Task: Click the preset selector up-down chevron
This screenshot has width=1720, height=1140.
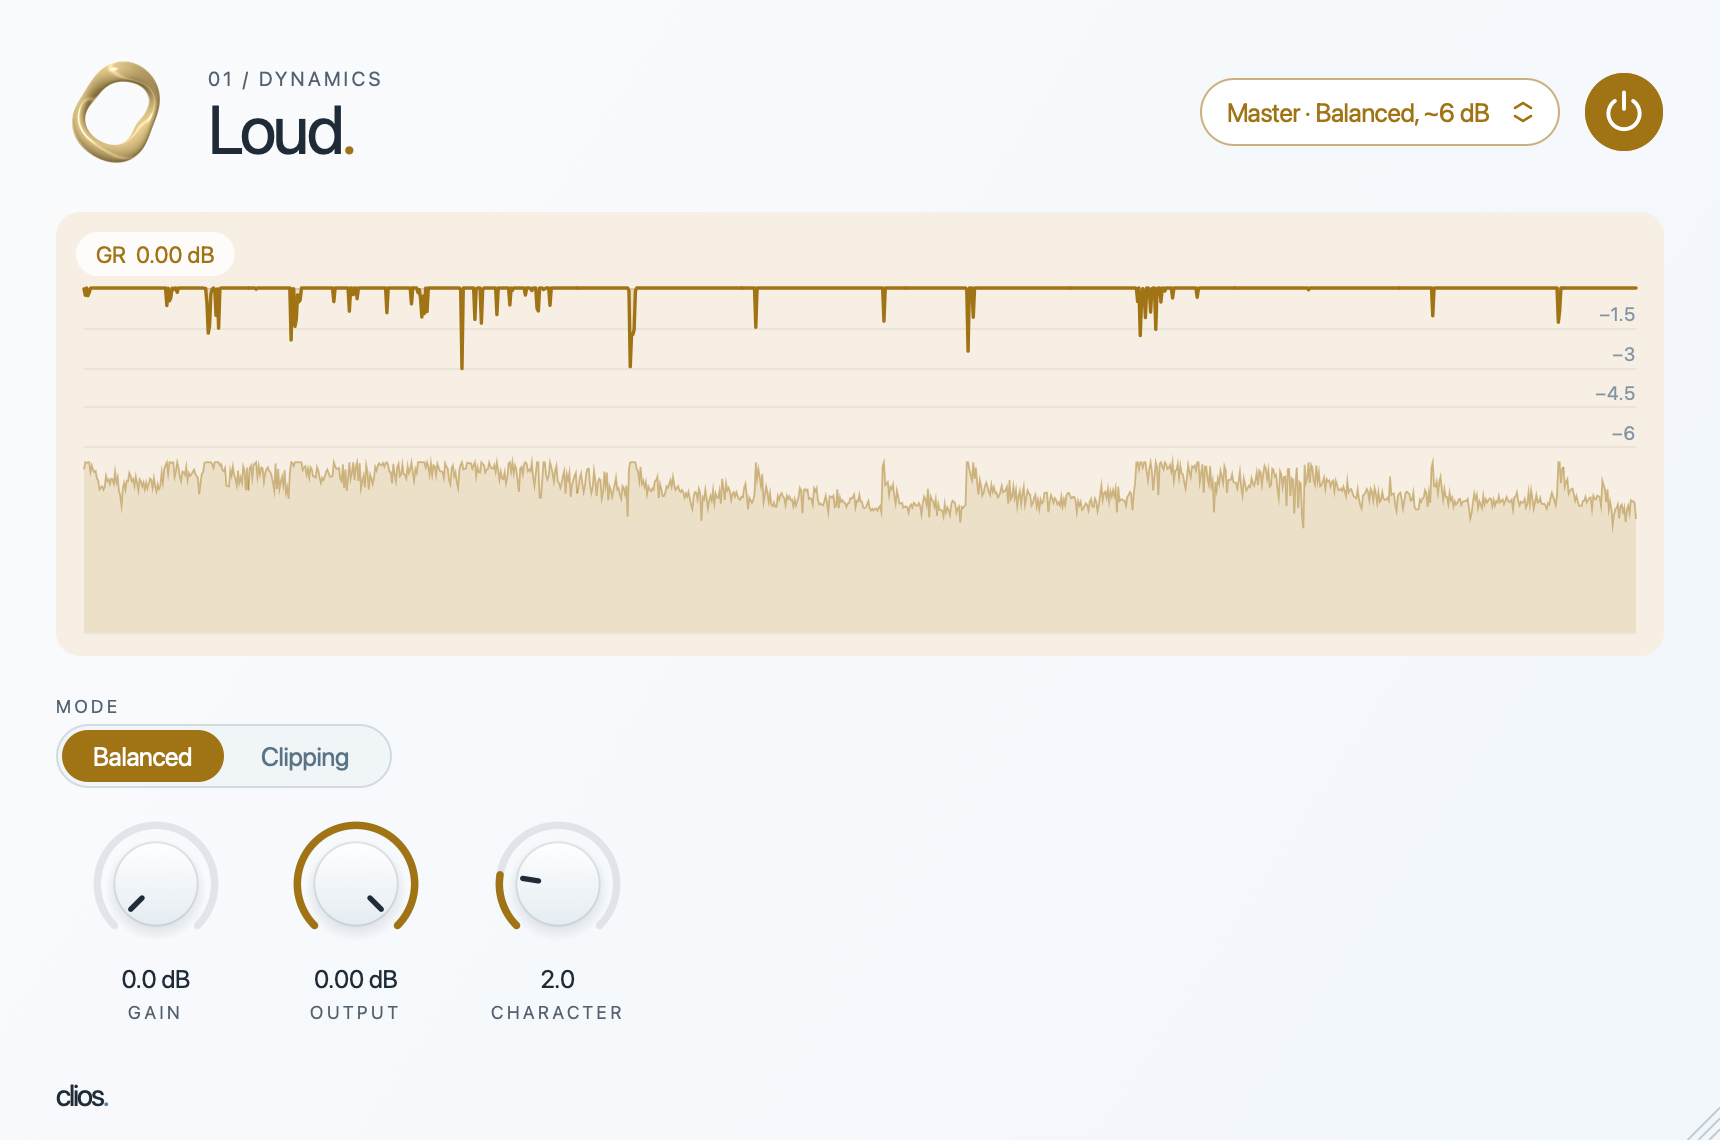Action: [x=1522, y=112]
